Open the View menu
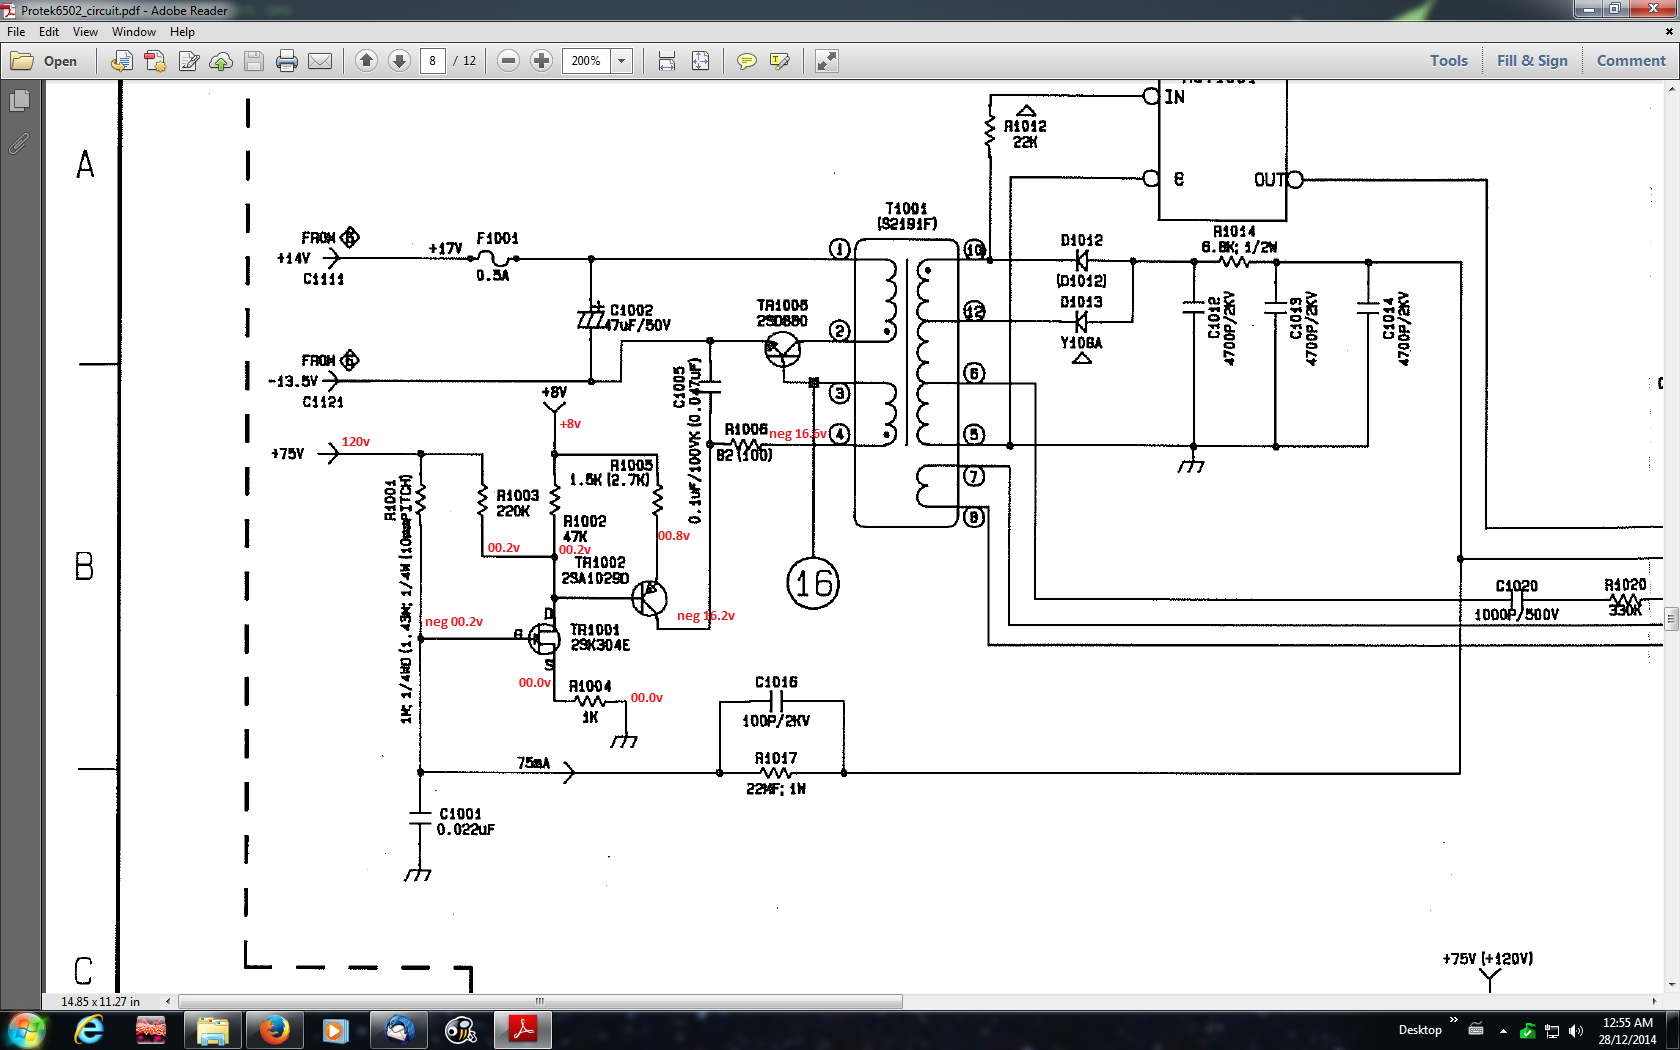 [85, 32]
